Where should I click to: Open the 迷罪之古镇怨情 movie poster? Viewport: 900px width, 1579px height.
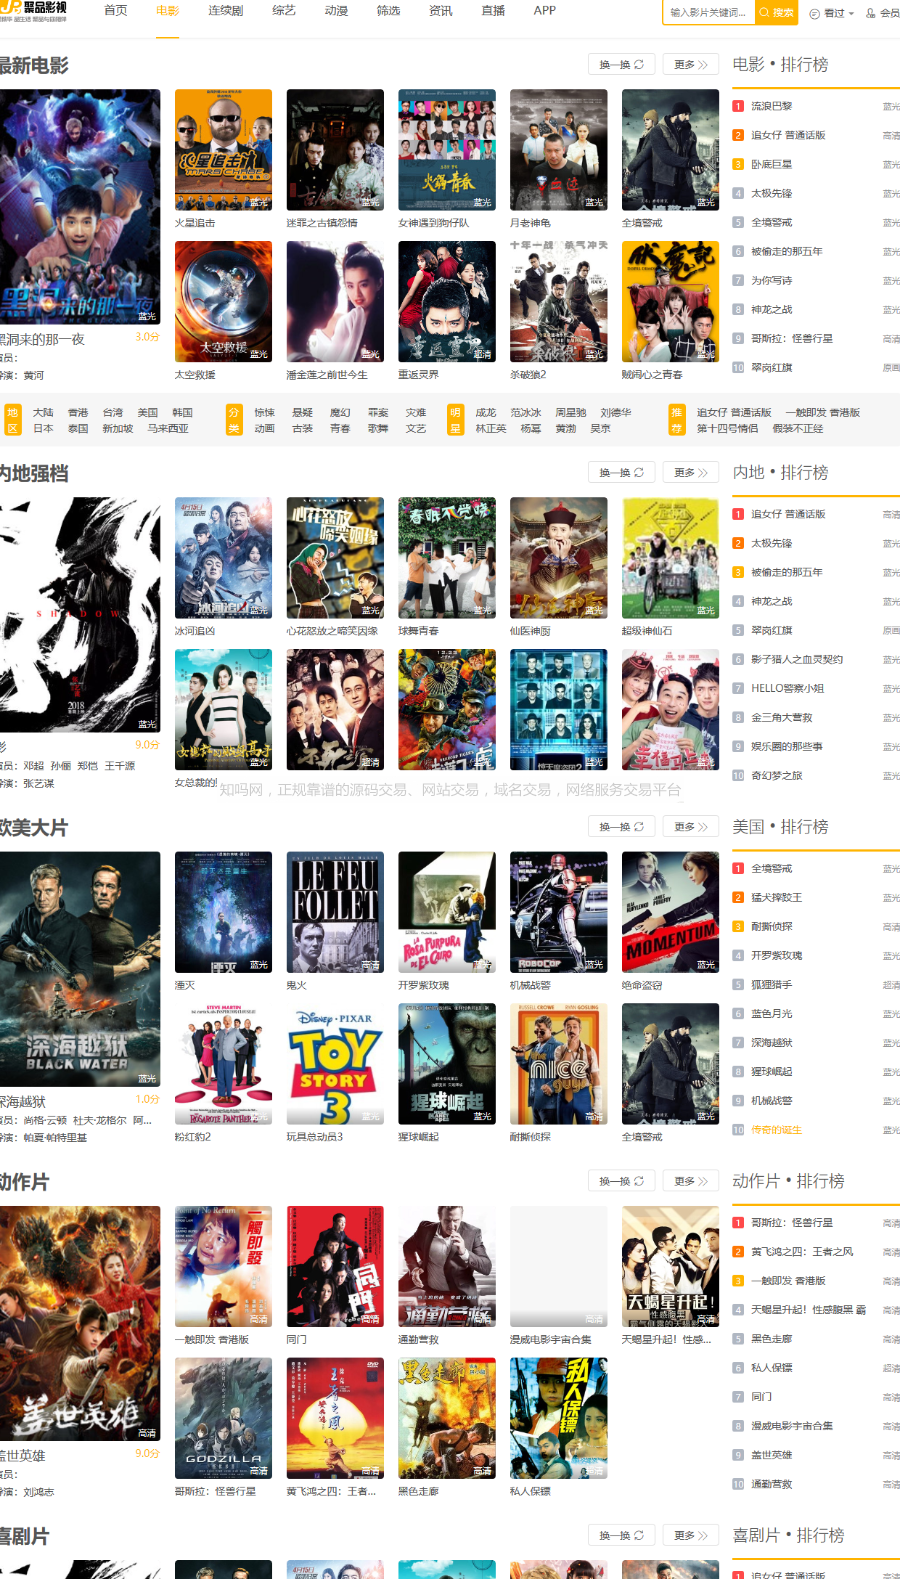[x=335, y=150]
